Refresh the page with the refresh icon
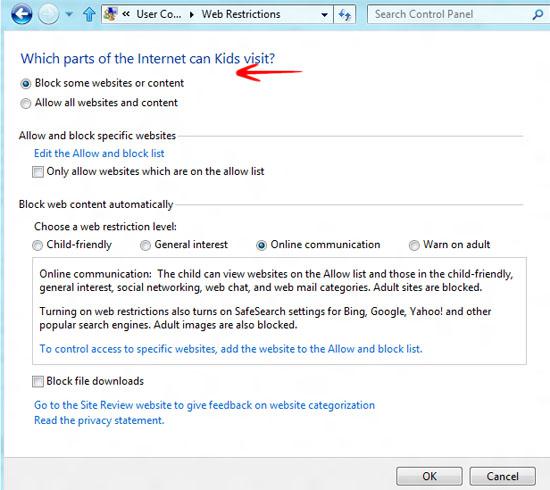The height and width of the screenshot is (490, 550). pos(344,15)
